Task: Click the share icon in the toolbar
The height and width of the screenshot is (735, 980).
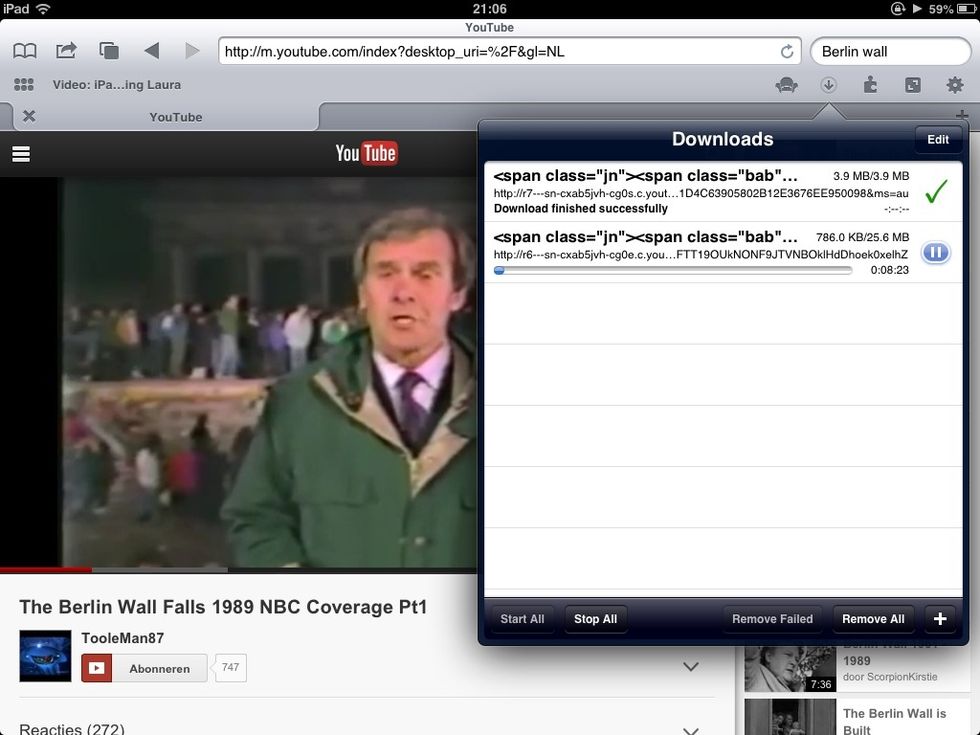Action: (x=66, y=50)
